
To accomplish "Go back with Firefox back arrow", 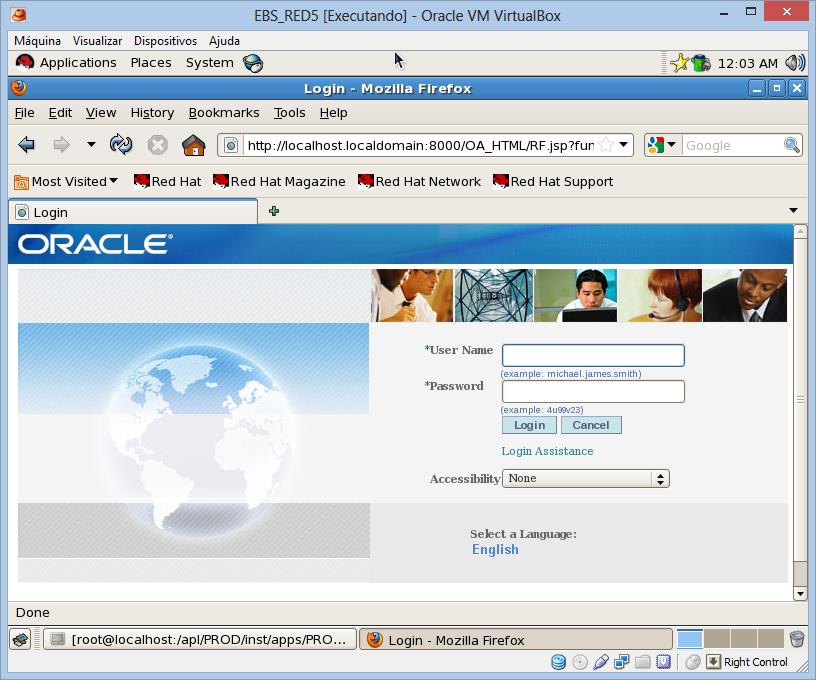I will 26,145.
